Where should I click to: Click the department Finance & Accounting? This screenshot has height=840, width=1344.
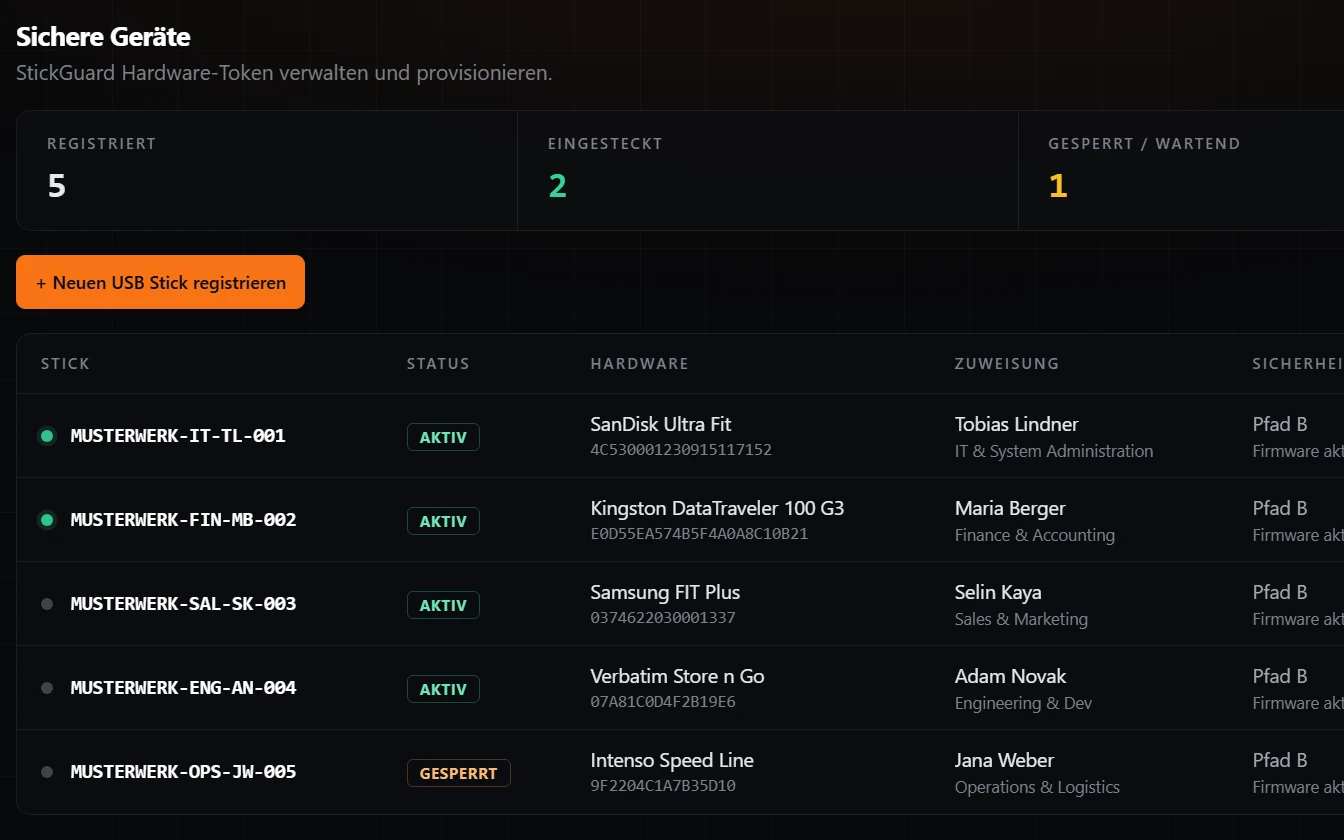pyautogui.click(x=1034, y=535)
